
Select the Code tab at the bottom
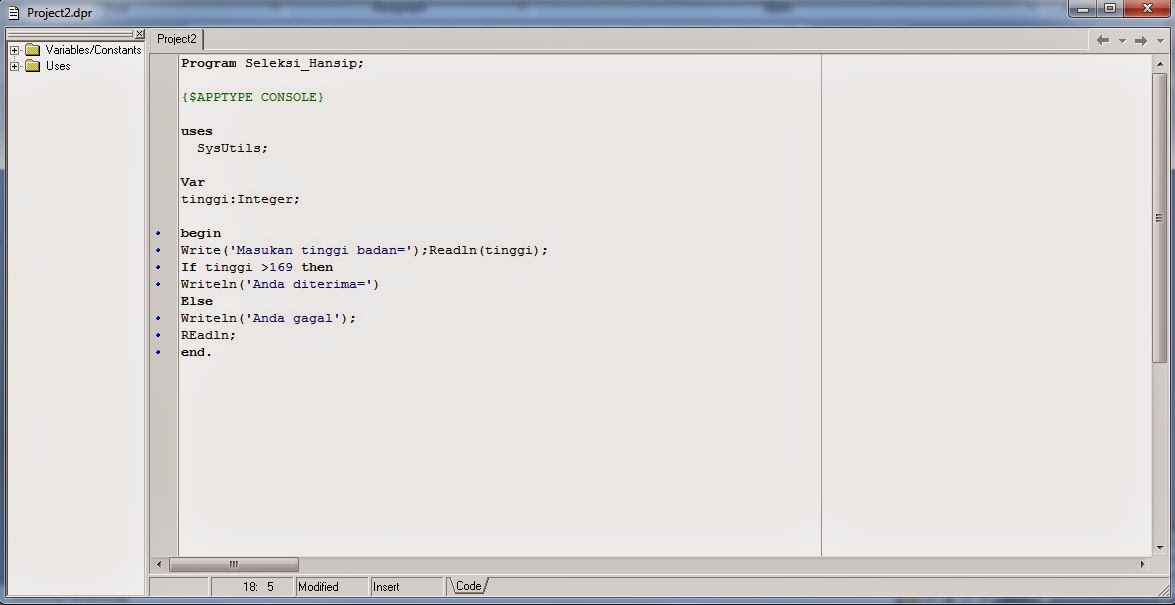tap(467, 586)
